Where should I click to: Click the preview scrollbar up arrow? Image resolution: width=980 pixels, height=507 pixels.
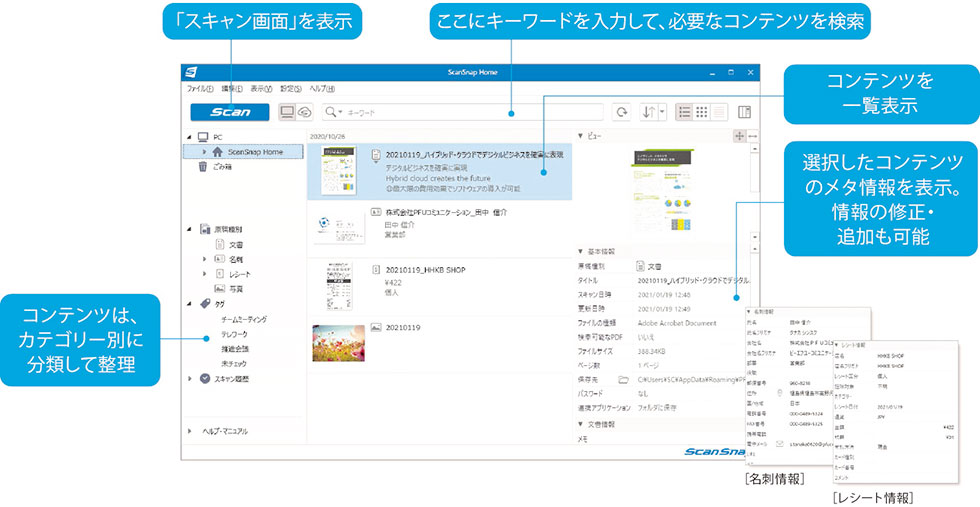coord(754,149)
